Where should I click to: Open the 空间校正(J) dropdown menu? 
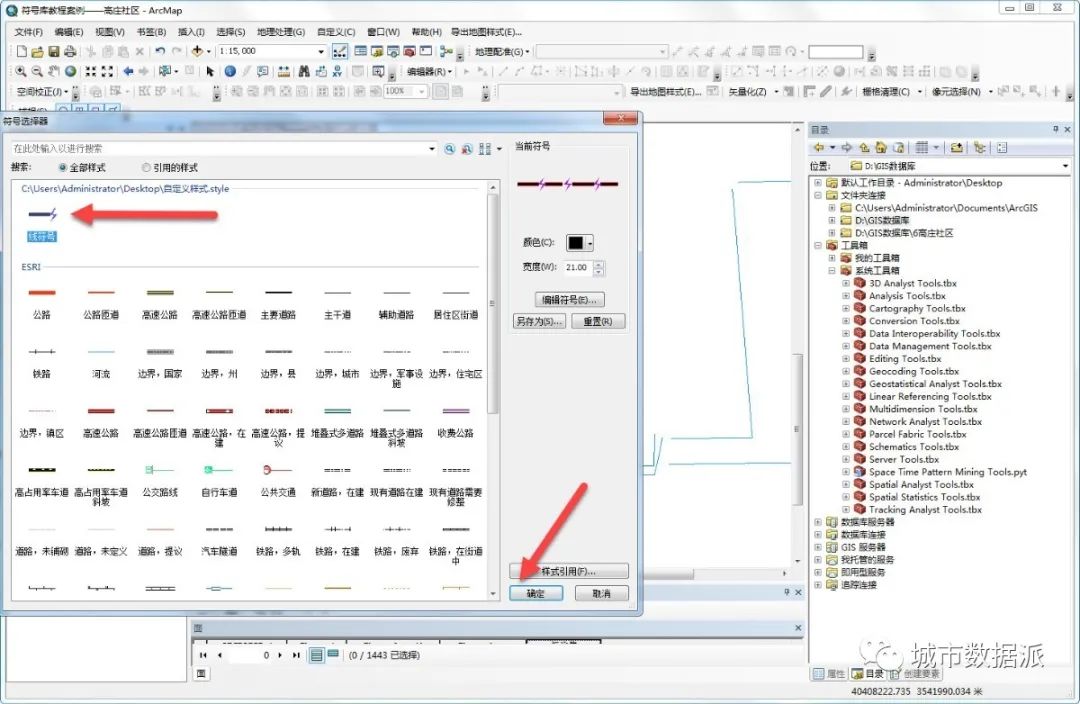[42, 91]
